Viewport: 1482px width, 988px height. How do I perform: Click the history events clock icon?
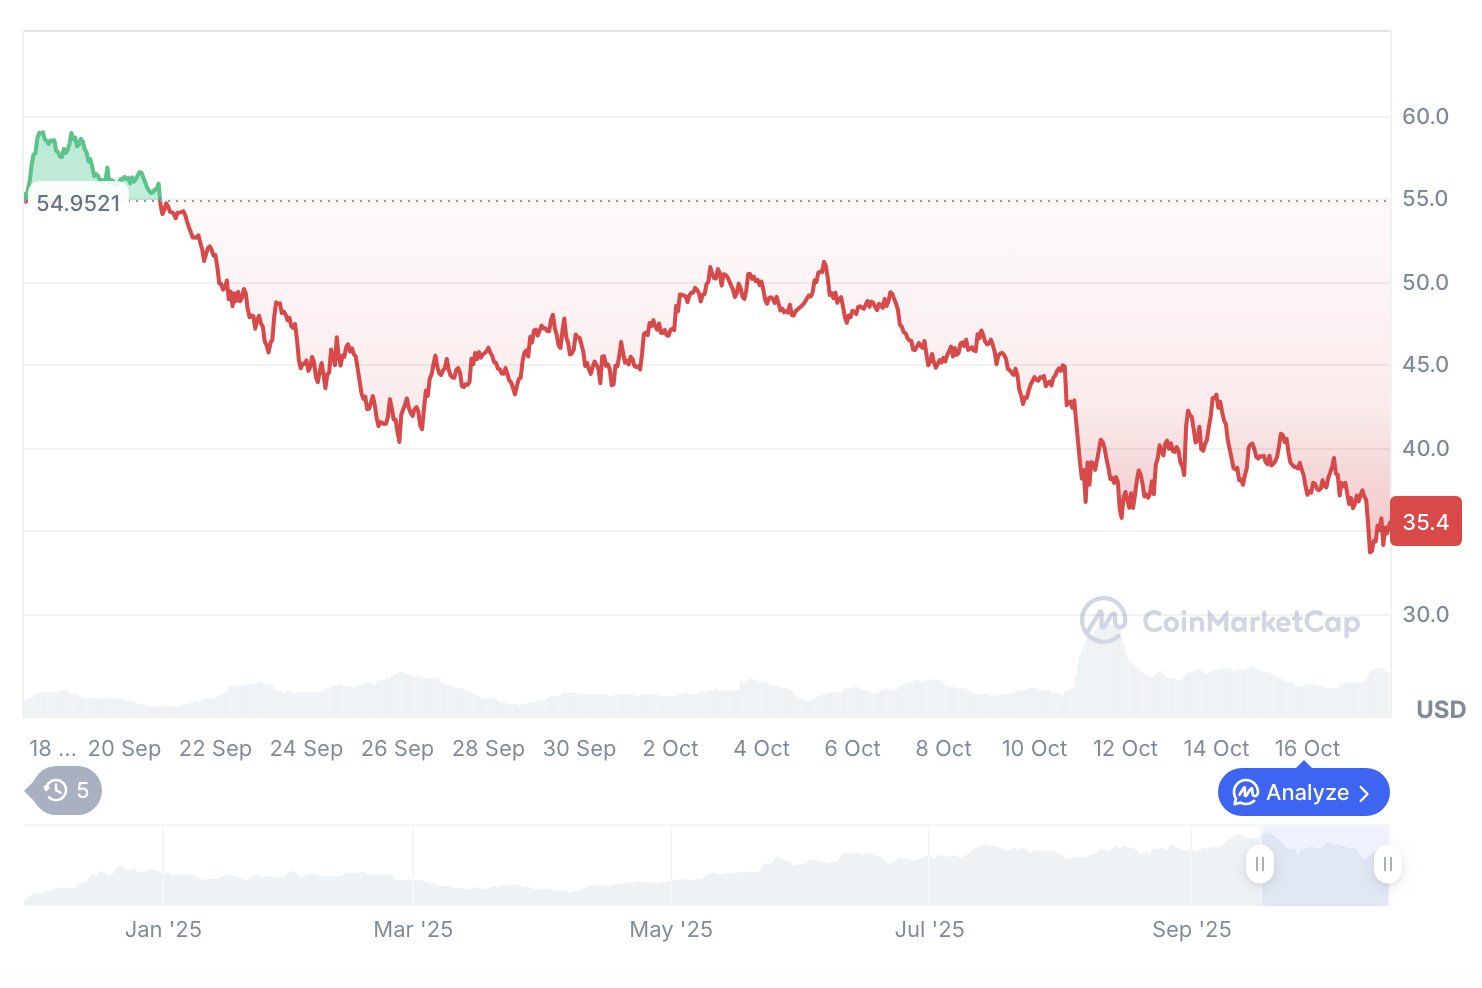tap(56, 791)
